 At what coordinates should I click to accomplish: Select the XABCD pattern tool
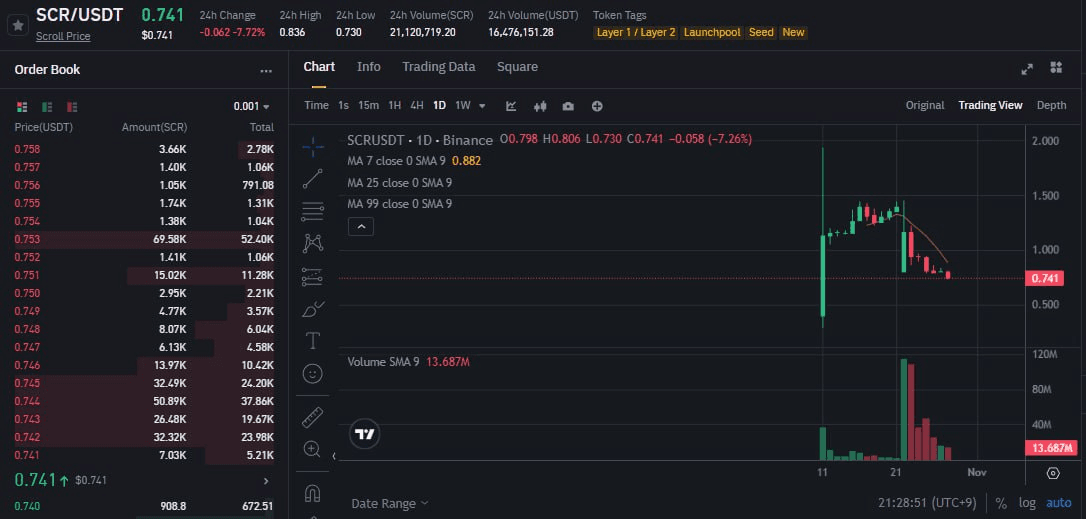pos(313,243)
